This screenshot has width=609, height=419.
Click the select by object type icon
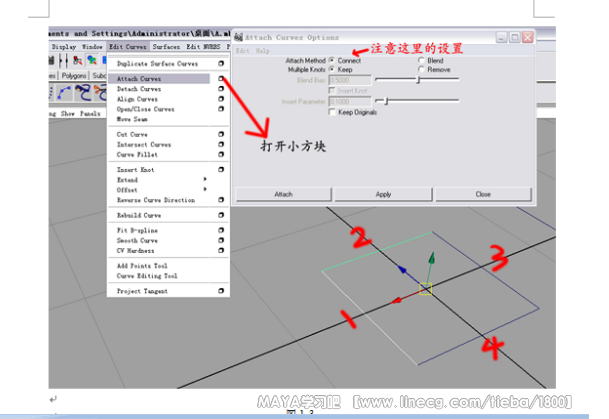(92, 60)
